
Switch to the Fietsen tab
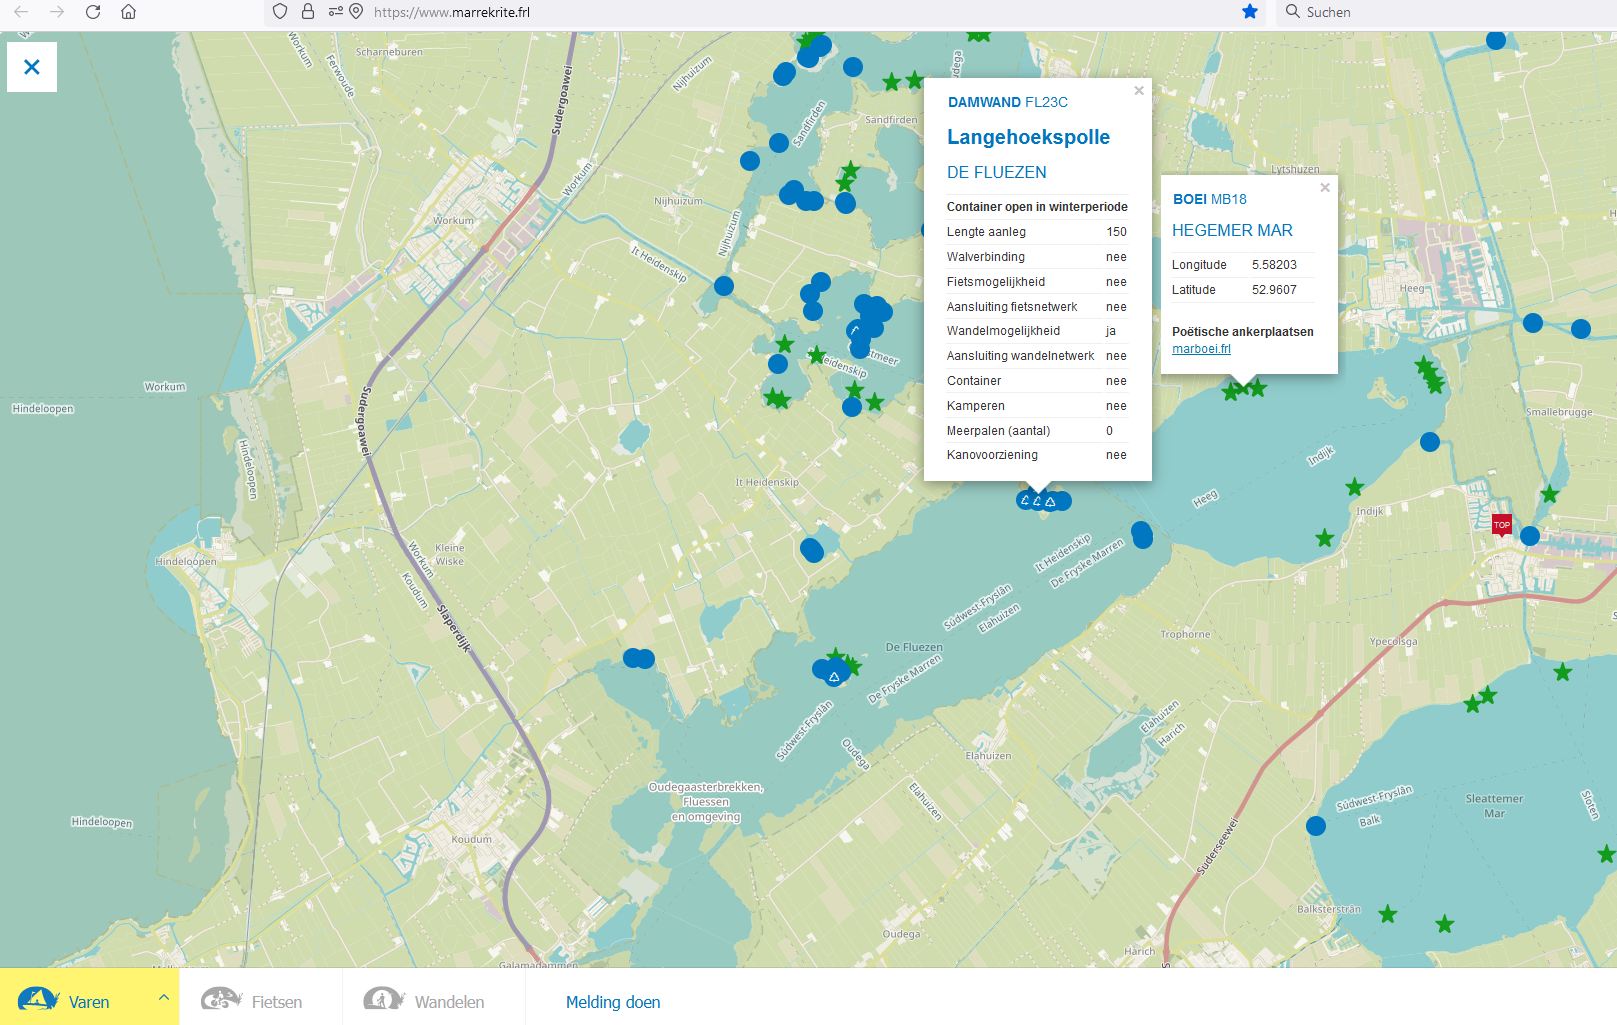[276, 1001]
